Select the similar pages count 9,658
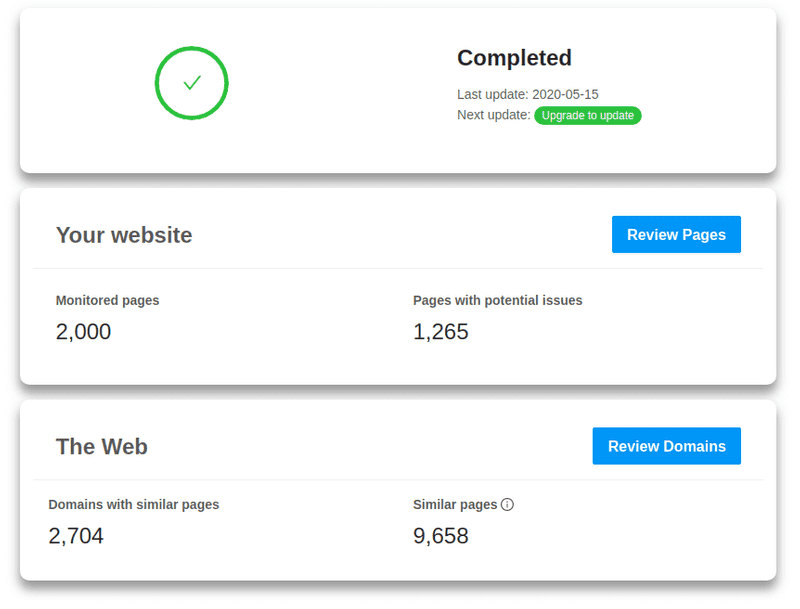800x609 pixels. pyautogui.click(x=440, y=536)
